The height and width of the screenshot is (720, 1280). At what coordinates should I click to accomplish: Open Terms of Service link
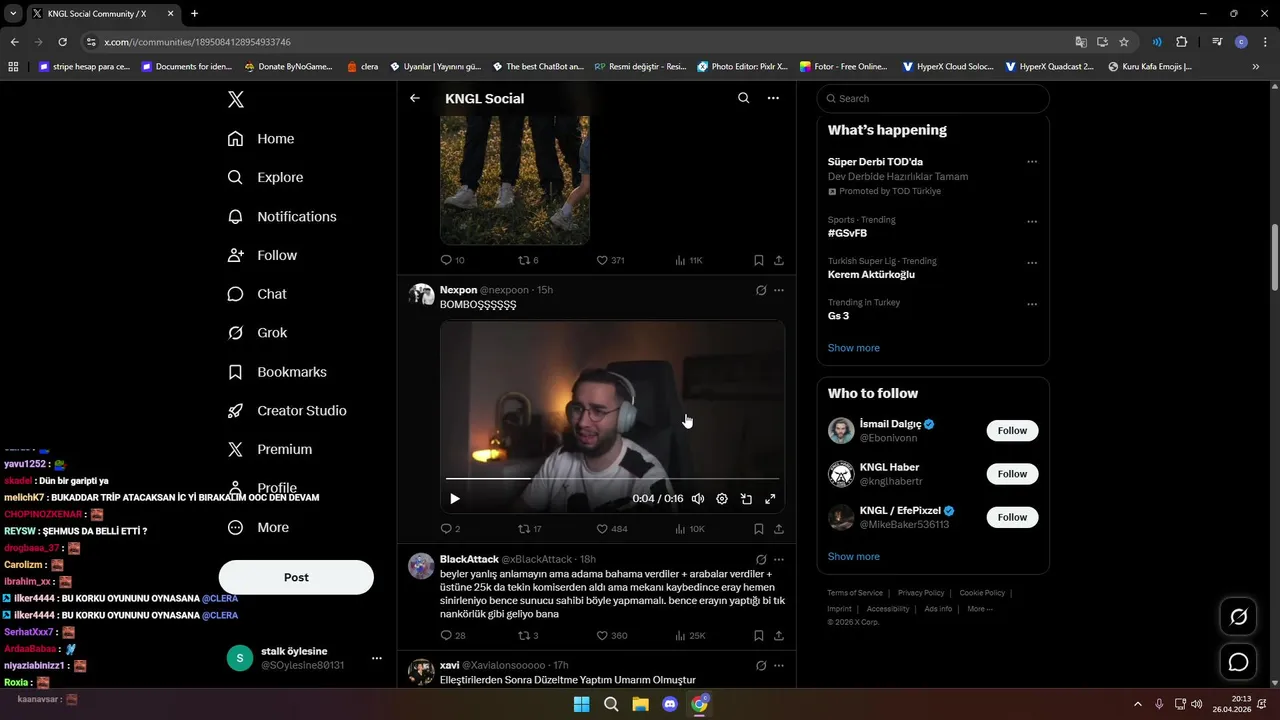[x=855, y=593]
